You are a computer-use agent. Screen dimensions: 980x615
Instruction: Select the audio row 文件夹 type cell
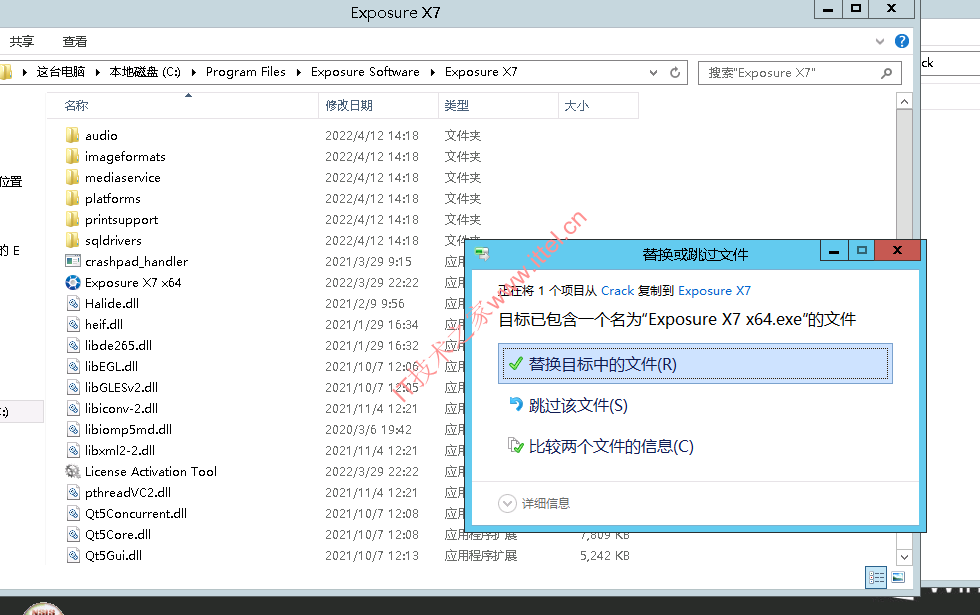point(462,136)
